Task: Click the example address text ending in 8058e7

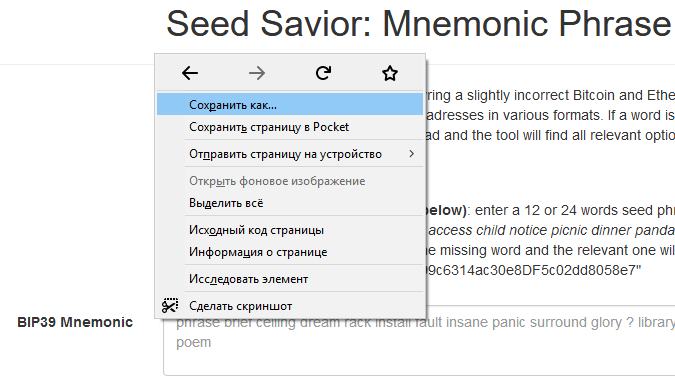Action: coord(534,270)
